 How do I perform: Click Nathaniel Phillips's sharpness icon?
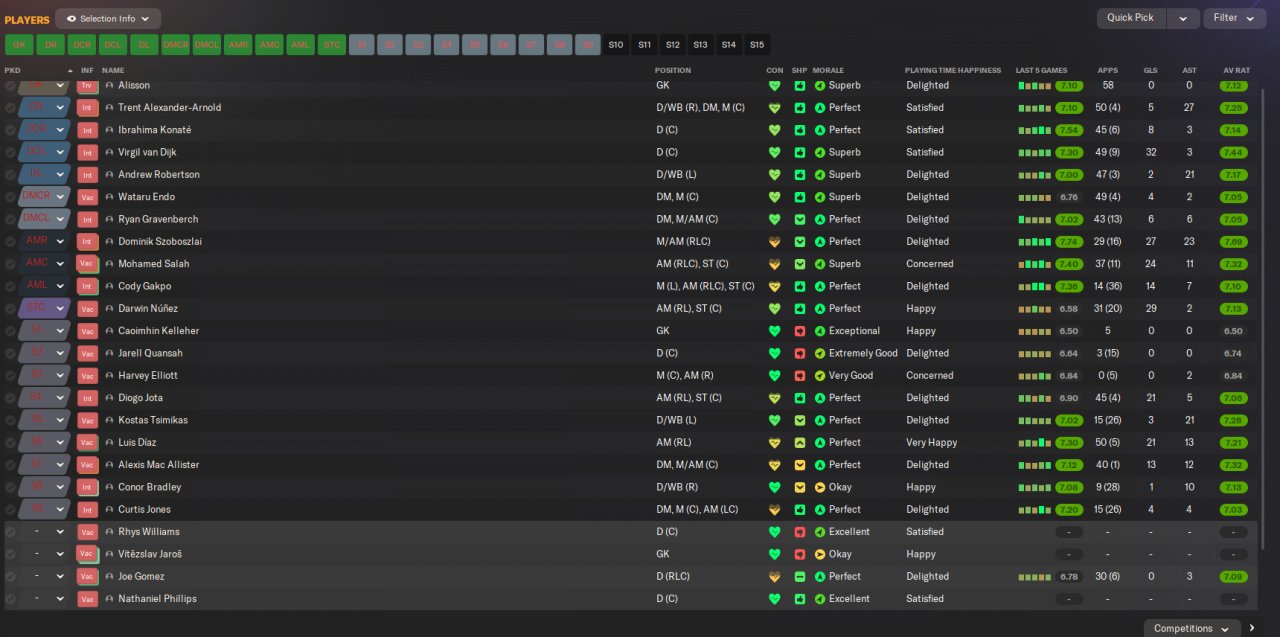799,599
